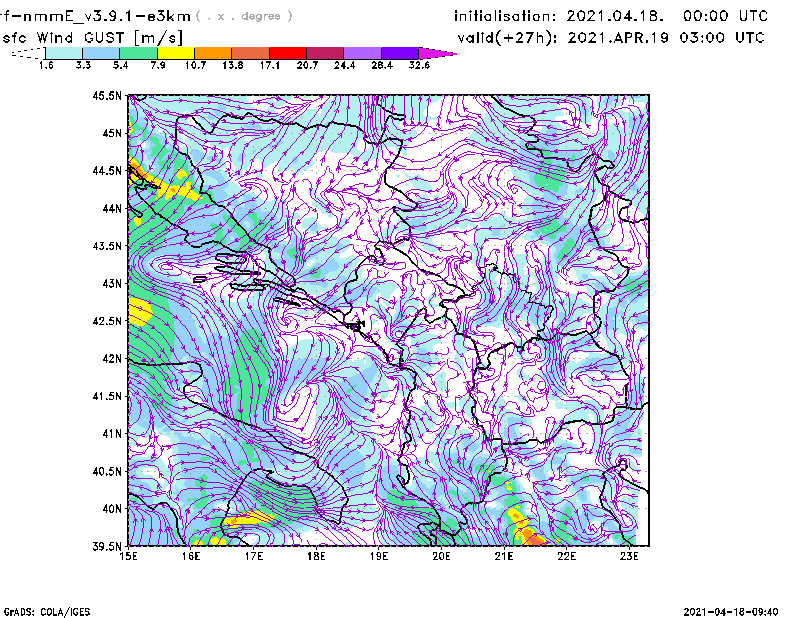Click the 'sfc Wind GUST [m/s]' title
The height and width of the screenshot is (618, 800).
pos(92,38)
